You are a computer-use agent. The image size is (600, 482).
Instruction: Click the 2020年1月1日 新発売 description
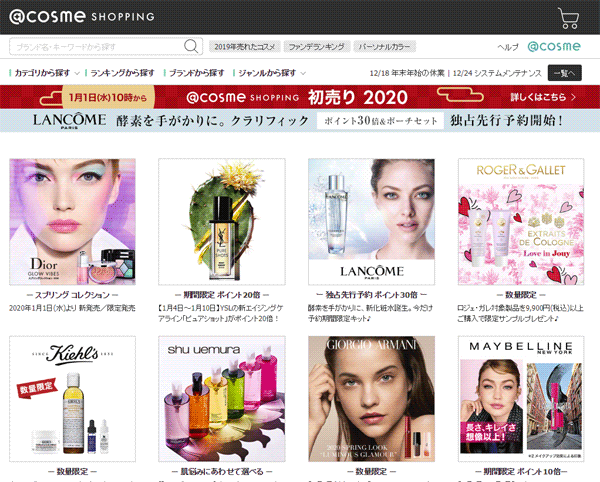pyautogui.click(x=72, y=308)
